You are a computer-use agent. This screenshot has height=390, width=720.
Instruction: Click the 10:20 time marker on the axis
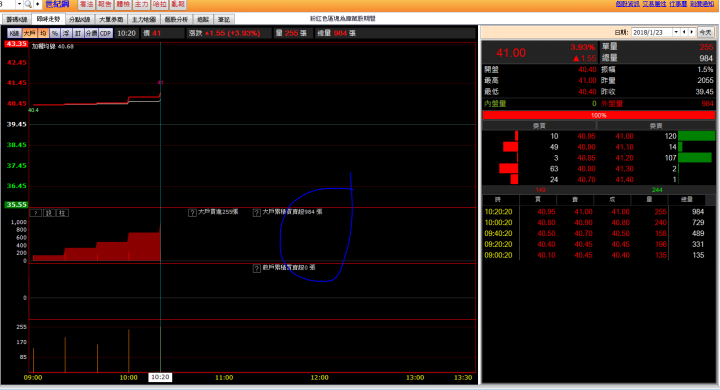coord(160,377)
